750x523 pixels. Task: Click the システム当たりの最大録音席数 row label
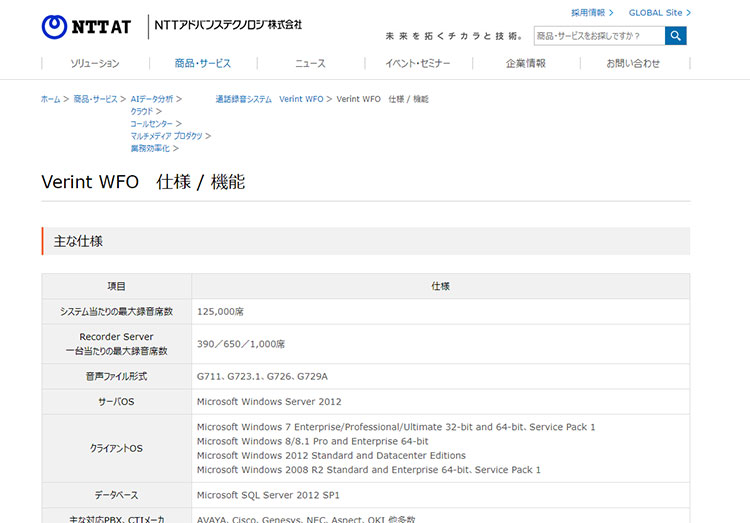116,312
